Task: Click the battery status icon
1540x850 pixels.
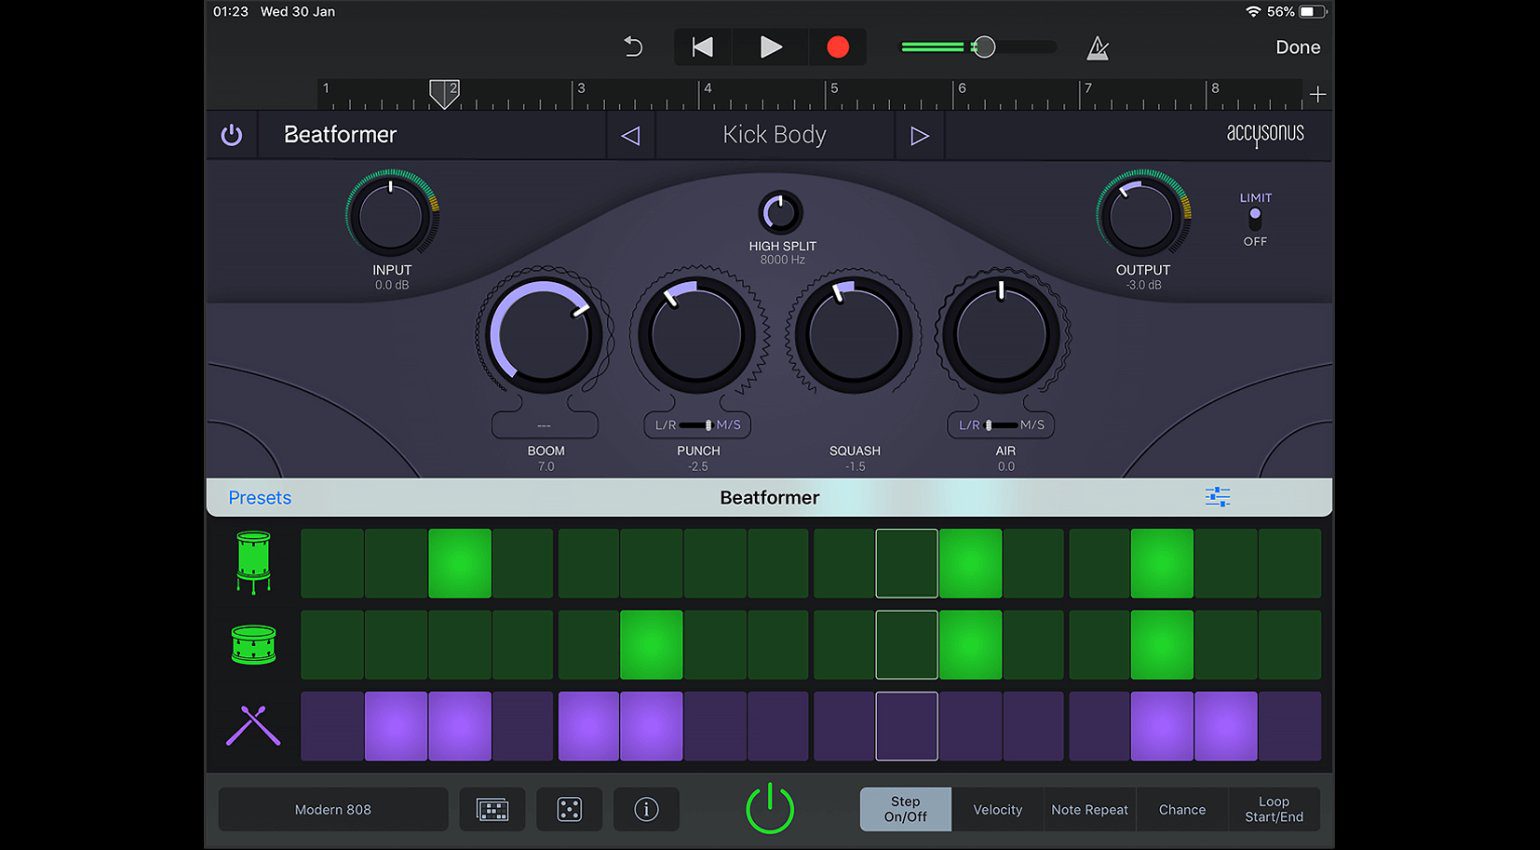Action: pos(1313,11)
